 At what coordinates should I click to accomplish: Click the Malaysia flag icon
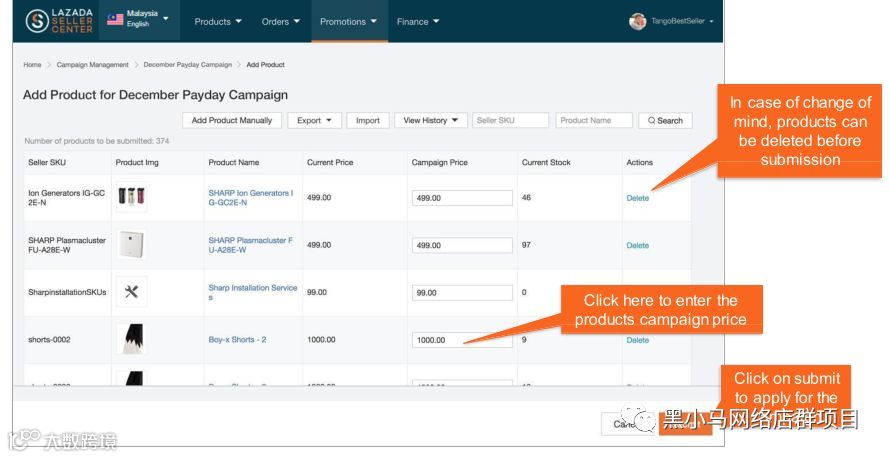[x=115, y=19]
